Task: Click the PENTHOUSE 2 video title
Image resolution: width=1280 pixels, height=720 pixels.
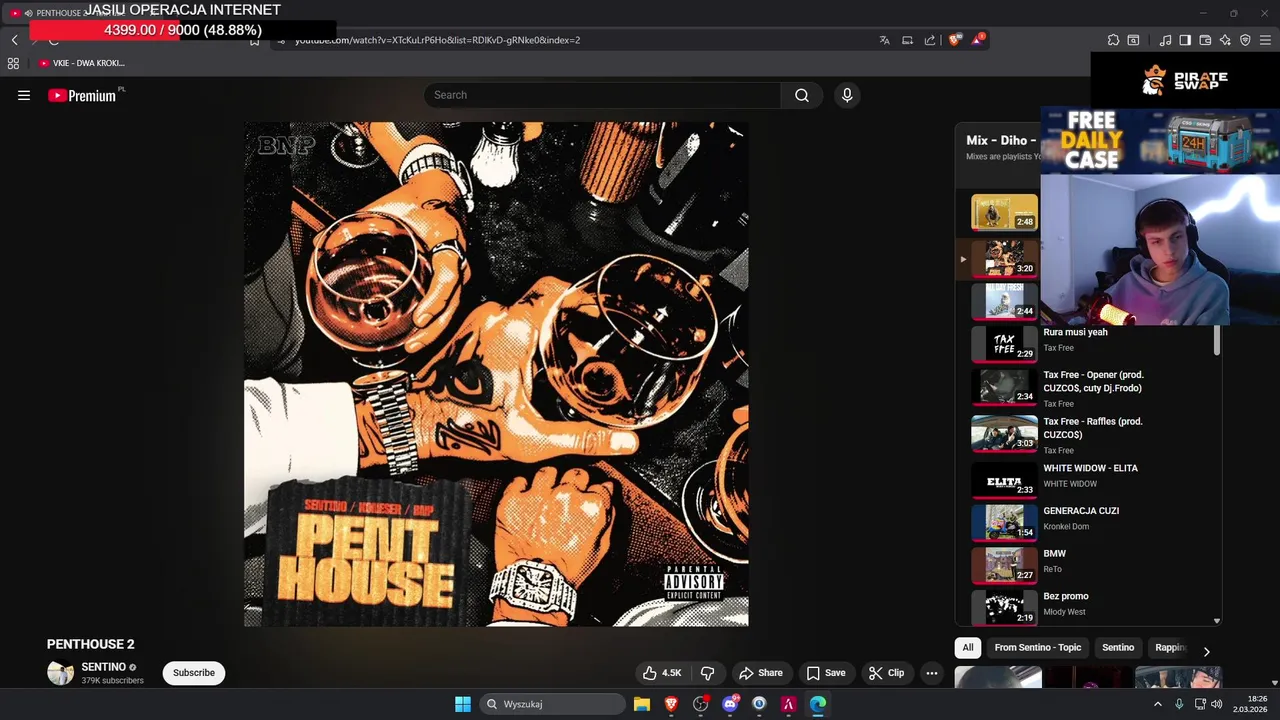Action: tap(90, 644)
